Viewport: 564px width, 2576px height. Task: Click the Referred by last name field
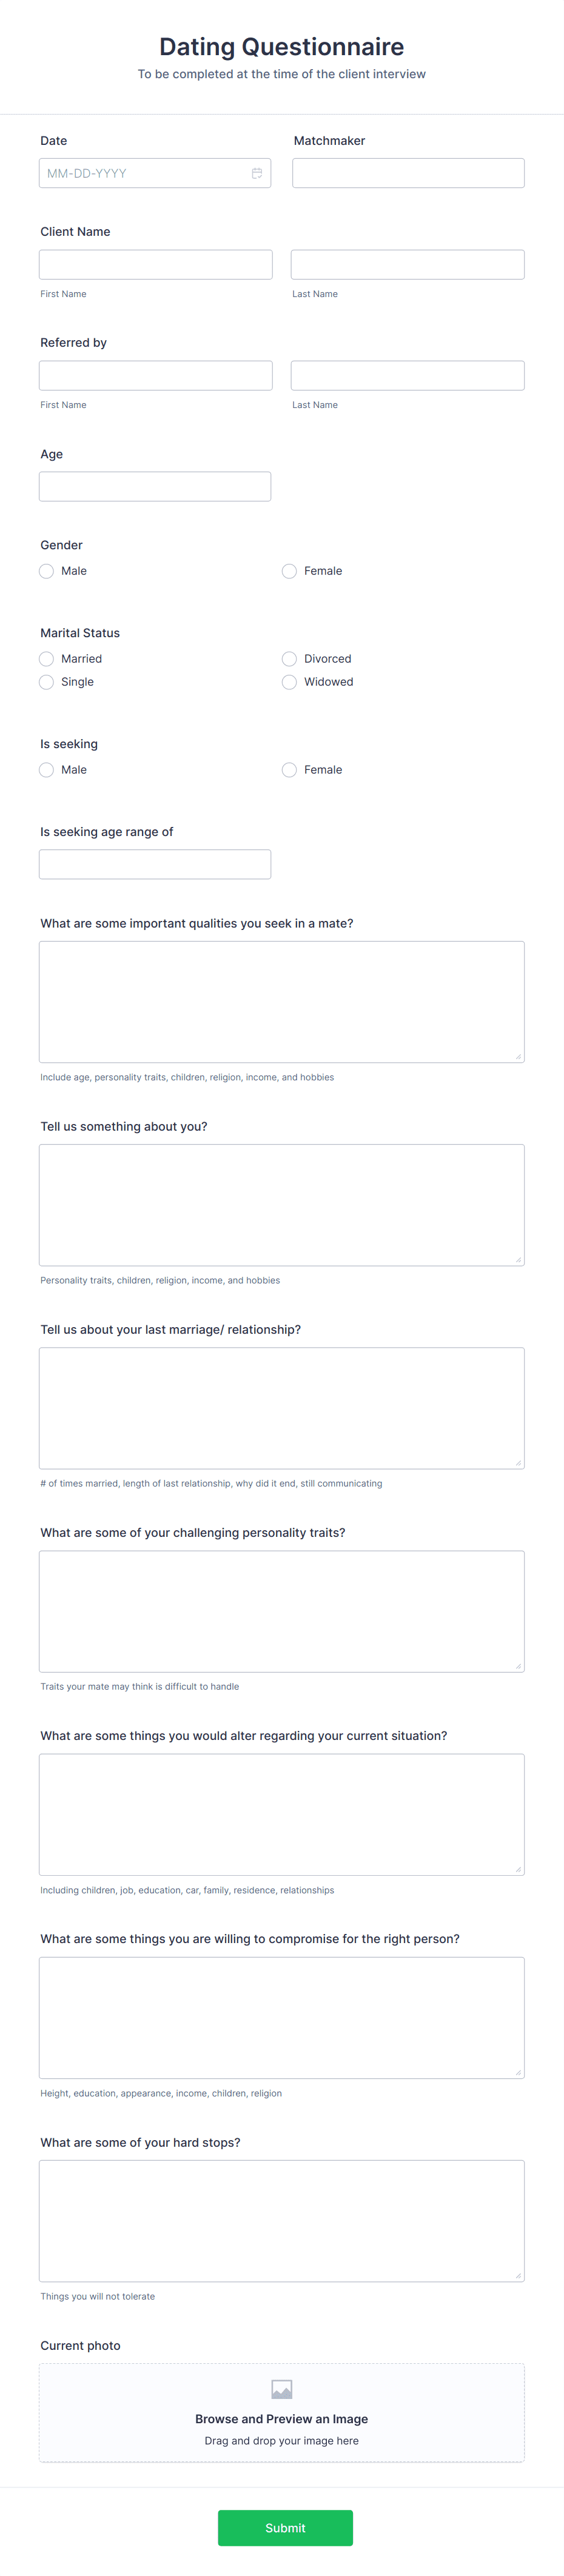click(x=407, y=374)
